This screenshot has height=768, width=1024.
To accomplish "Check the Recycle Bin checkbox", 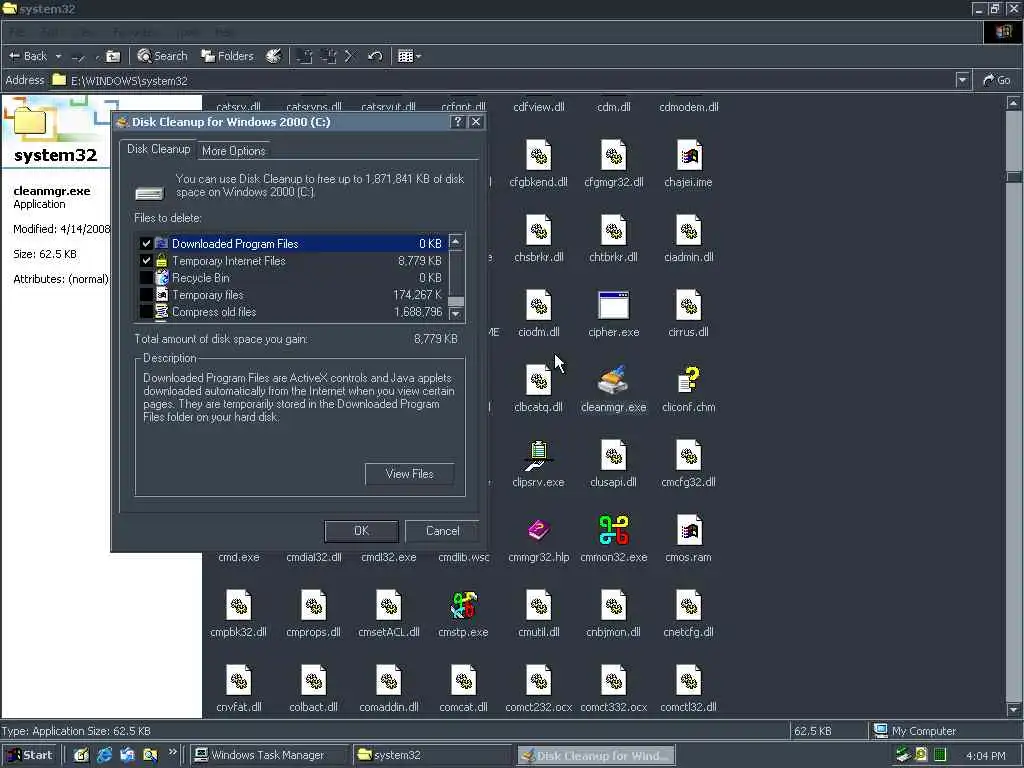I will [x=146, y=278].
